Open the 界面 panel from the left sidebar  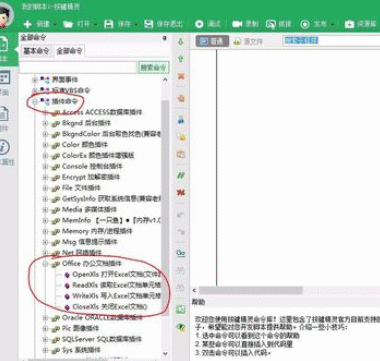pyautogui.click(x=5, y=83)
